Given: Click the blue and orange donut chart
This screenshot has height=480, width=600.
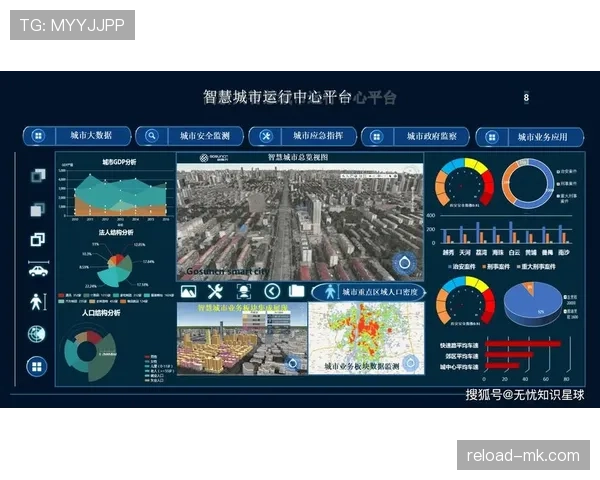Looking at the screenshot, I should coord(528,184).
